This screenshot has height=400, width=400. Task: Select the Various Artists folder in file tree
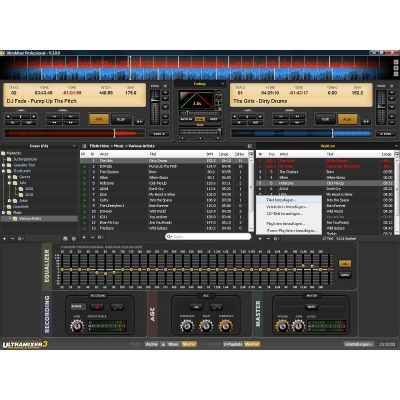(30, 219)
